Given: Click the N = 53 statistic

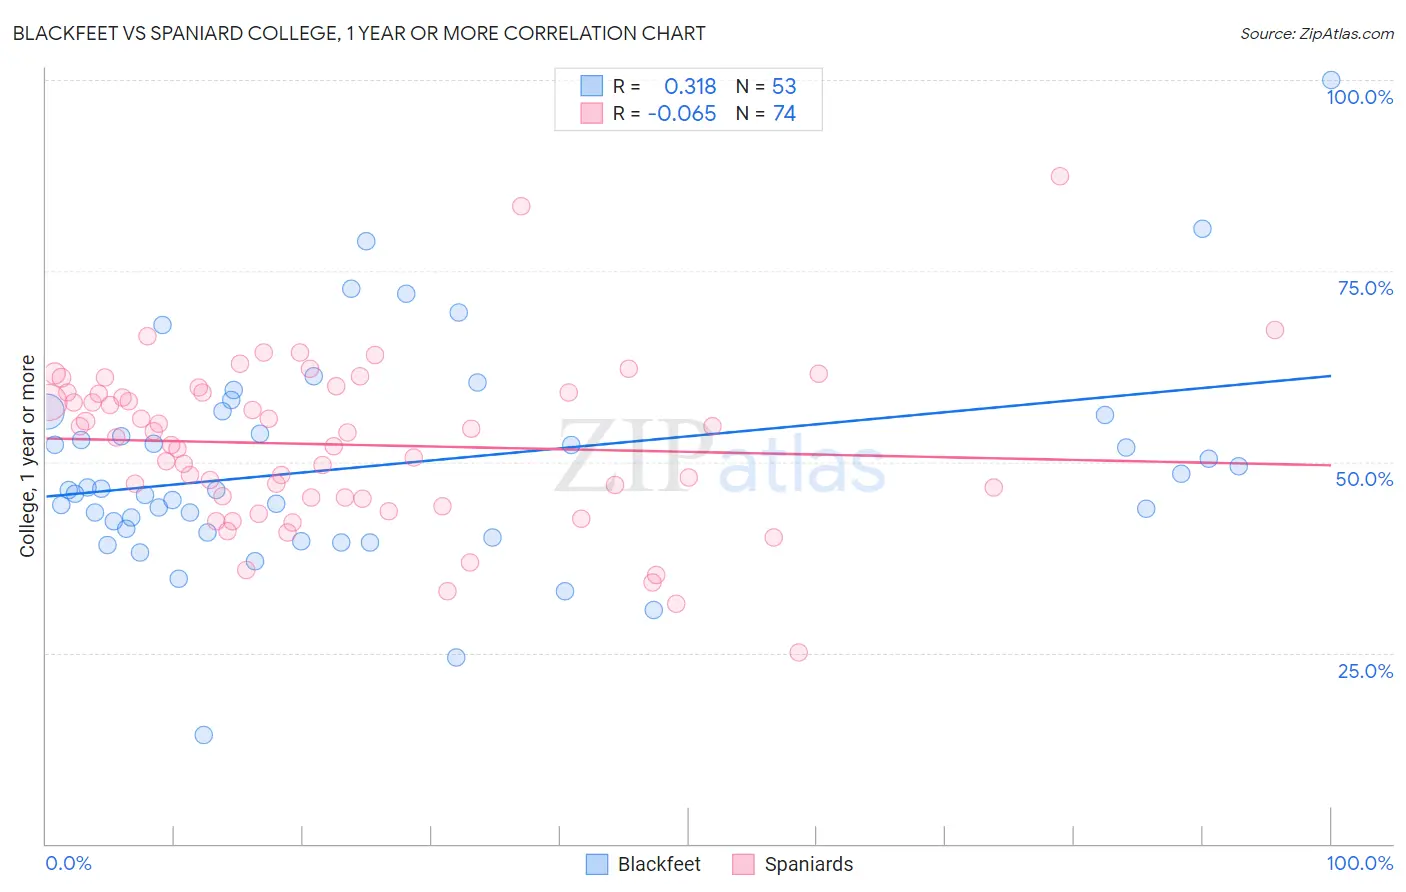Looking at the screenshot, I should tap(766, 86).
